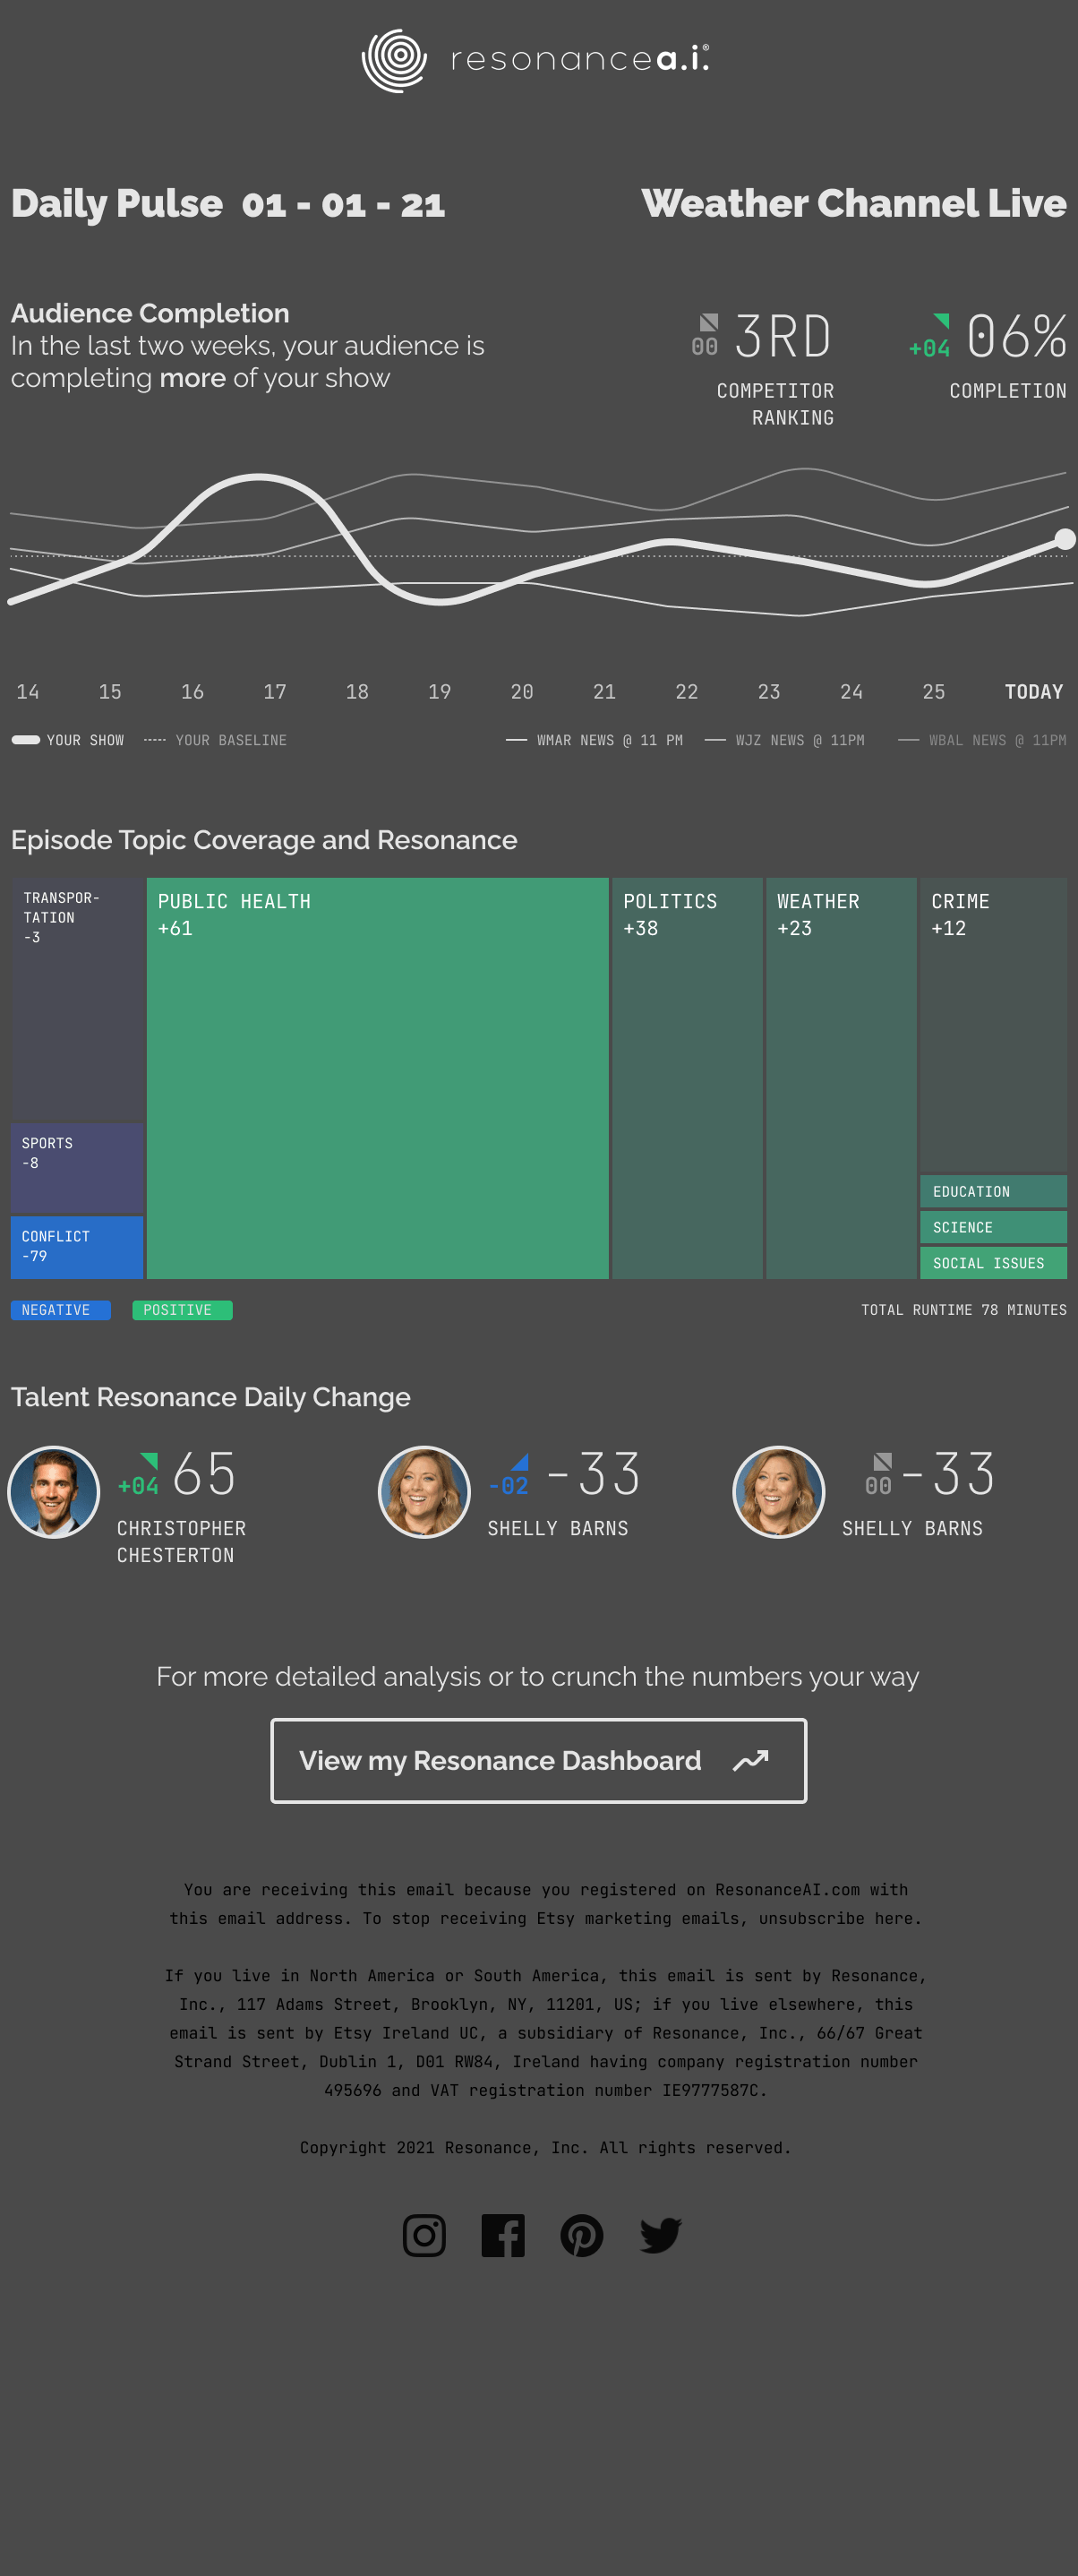Select the Weather +23 topic block

point(841,1078)
